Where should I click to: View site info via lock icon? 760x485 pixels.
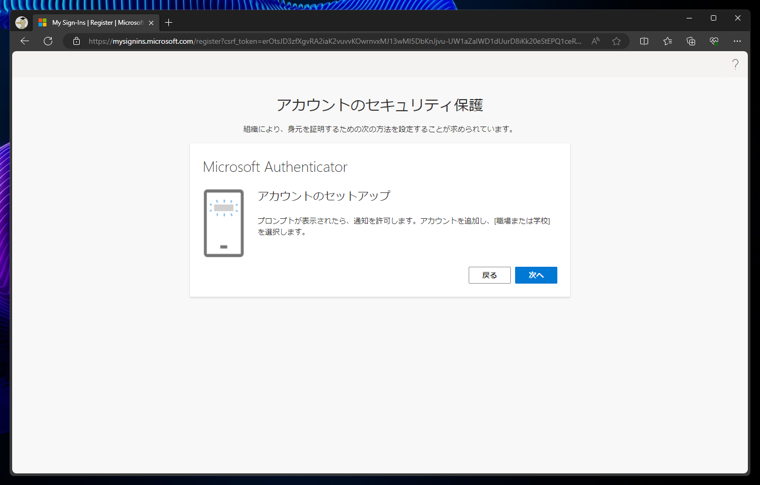[76, 41]
